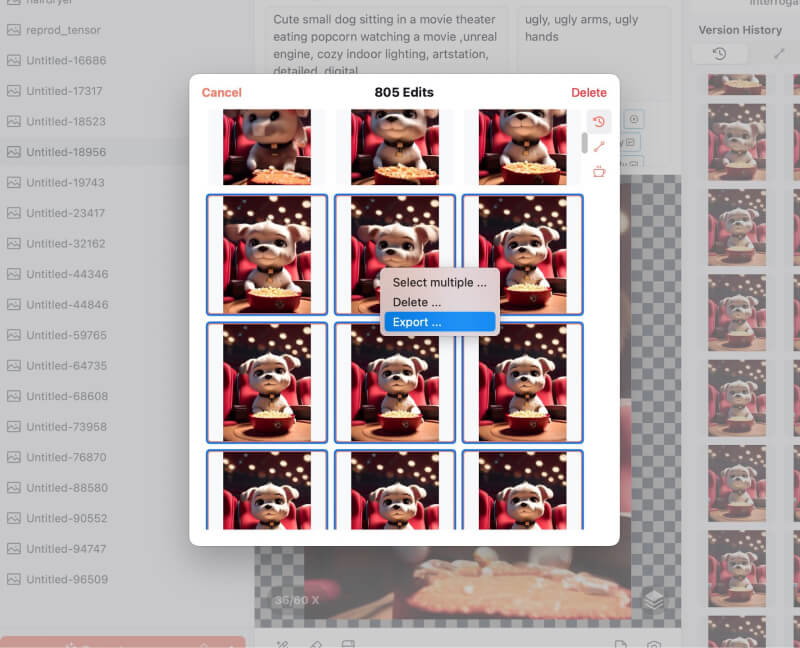Open the layers stack icon on the canvas
800x648 pixels.
(x=654, y=599)
